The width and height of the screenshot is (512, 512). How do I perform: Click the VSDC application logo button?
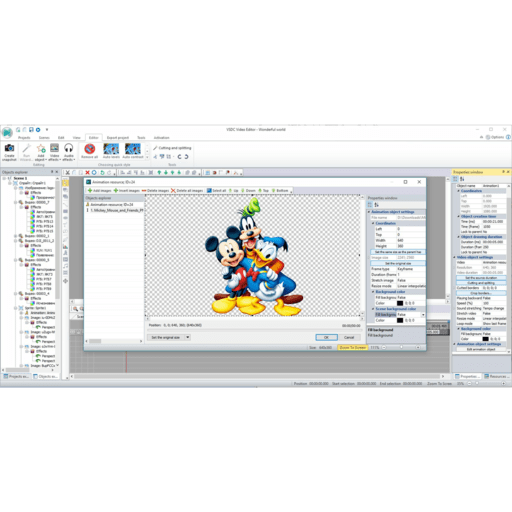[x=7, y=132]
